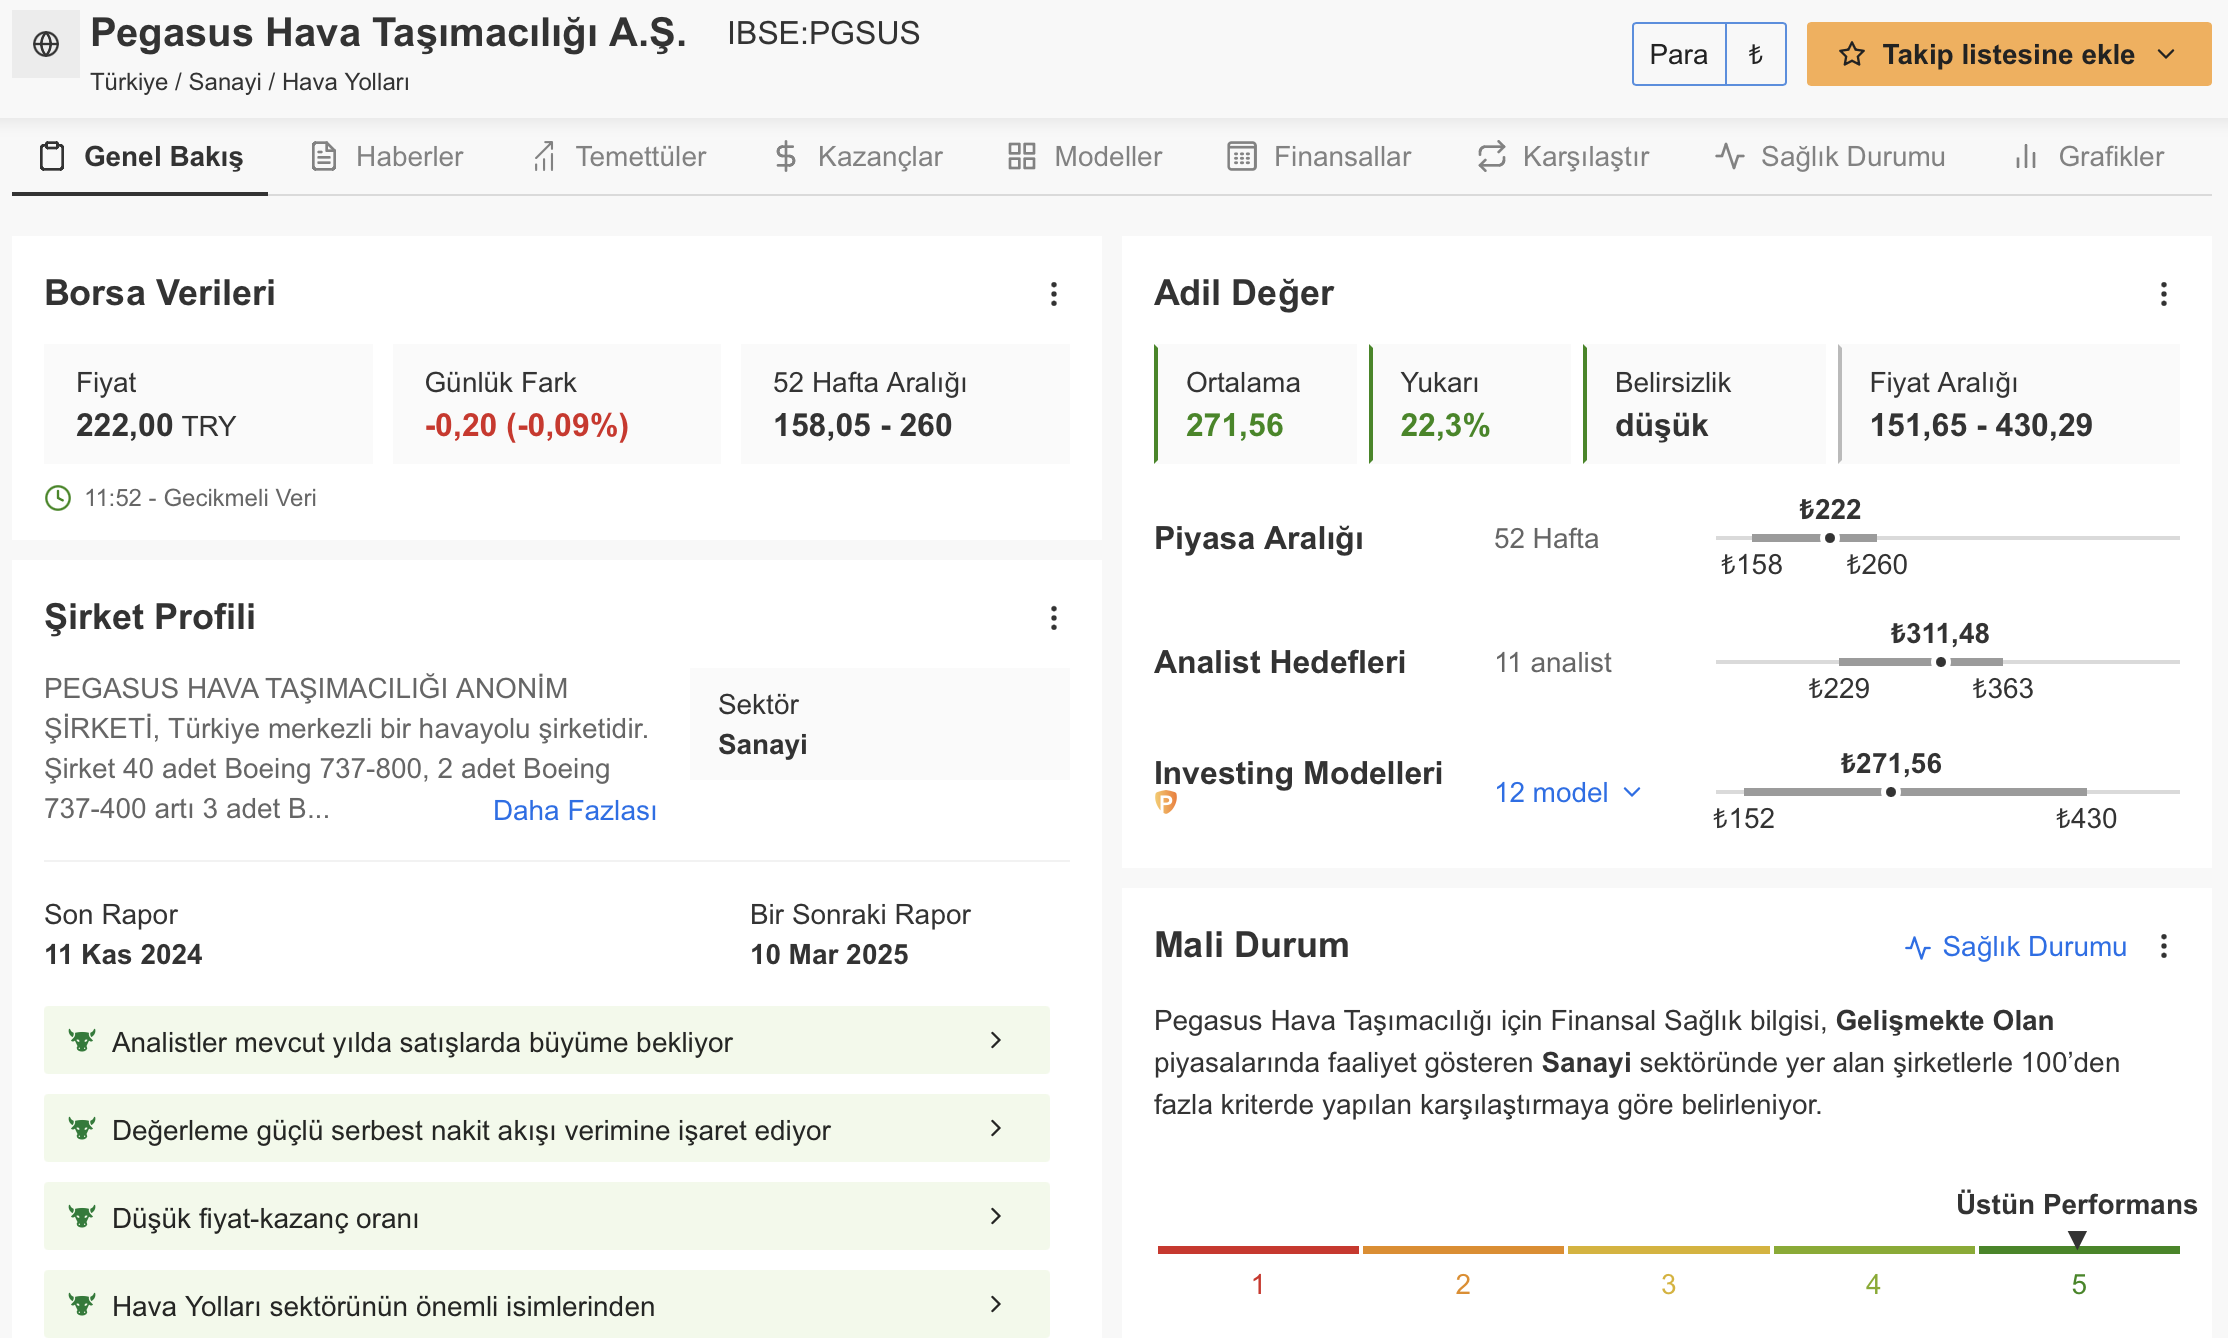Expand Hava Yolları sektörünün önemli isimlerinden chevron
Image resolution: width=2228 pixels, height=1338 pixels.
[996, 1304]
